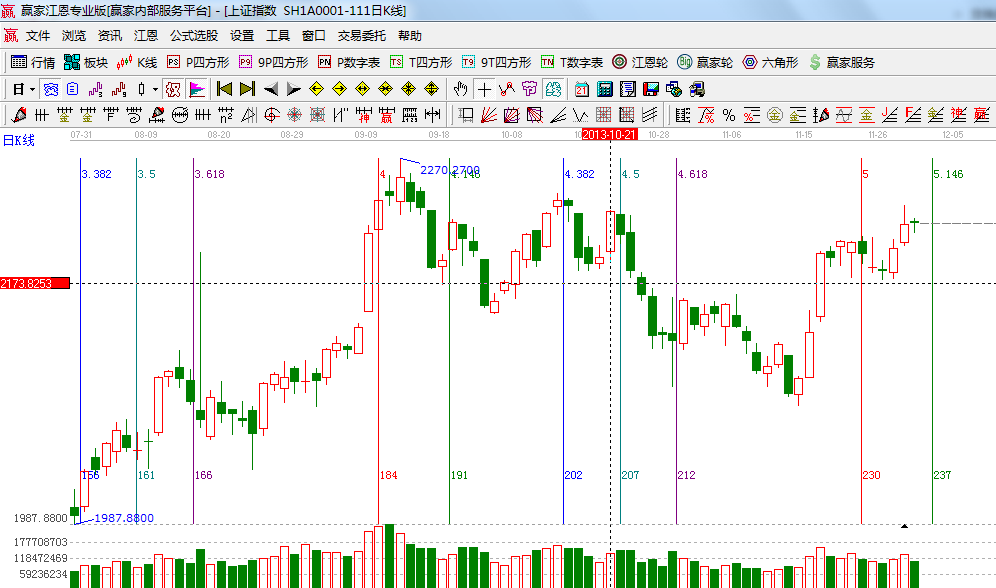996x588 pixels.
Task: Toggle the crosshair cursor button
Action: click(x=484, y=88)
